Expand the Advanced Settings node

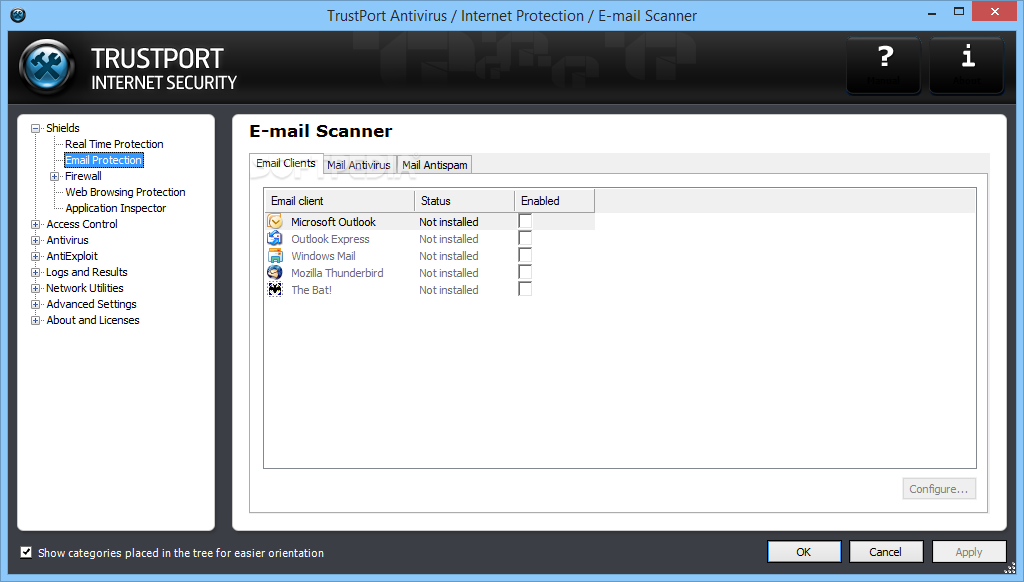tap(36, 304)
